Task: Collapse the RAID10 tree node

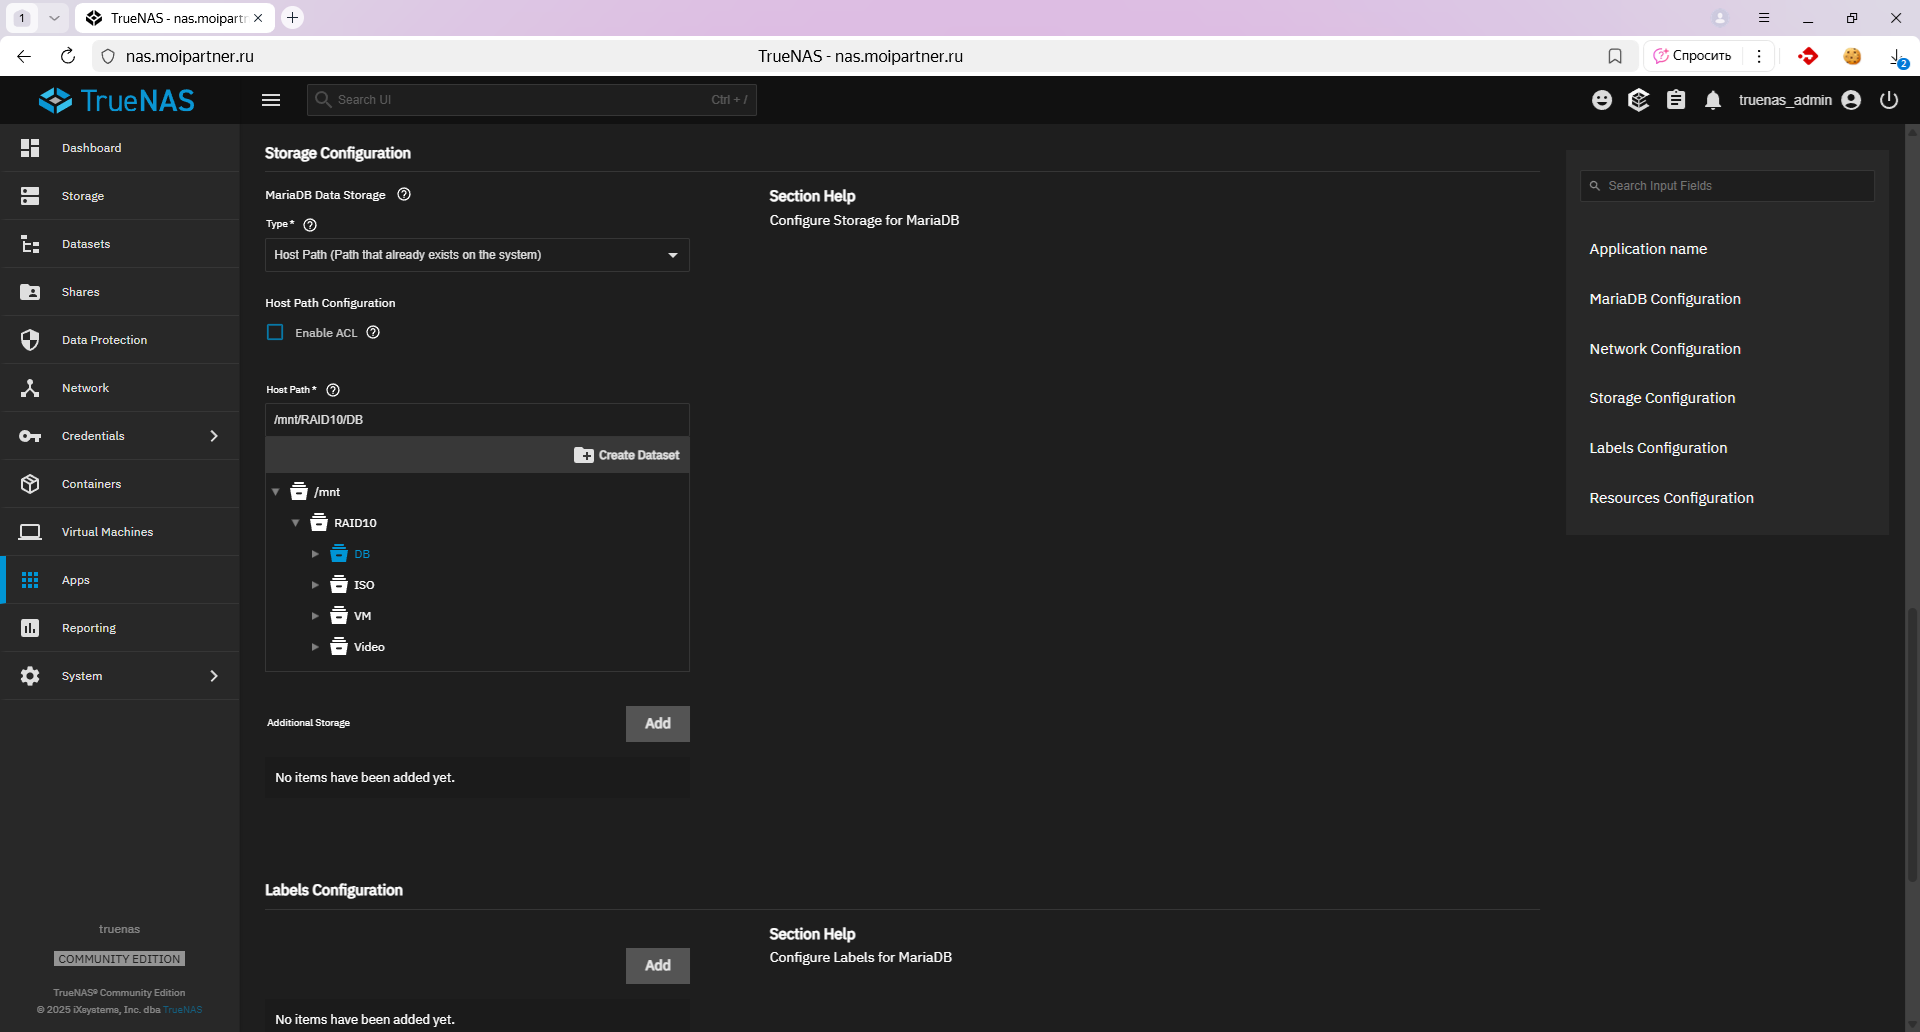Action: [x=296, y=523]
